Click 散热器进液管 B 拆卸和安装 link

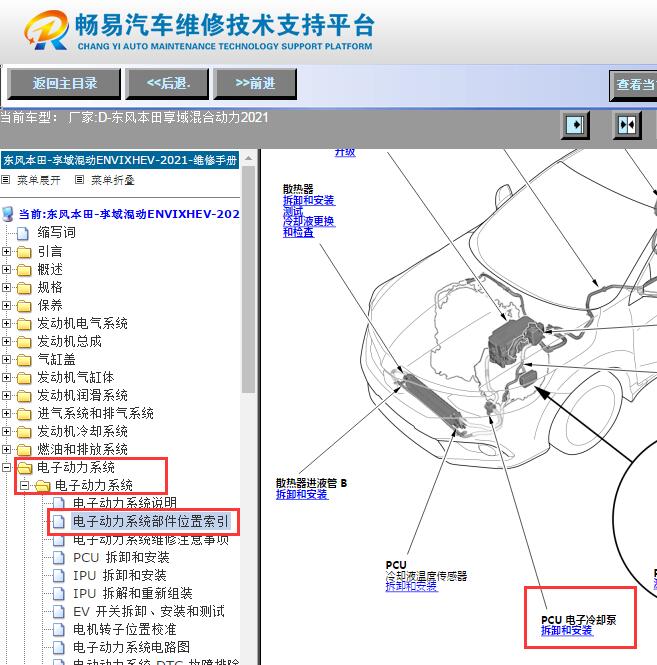302,495
